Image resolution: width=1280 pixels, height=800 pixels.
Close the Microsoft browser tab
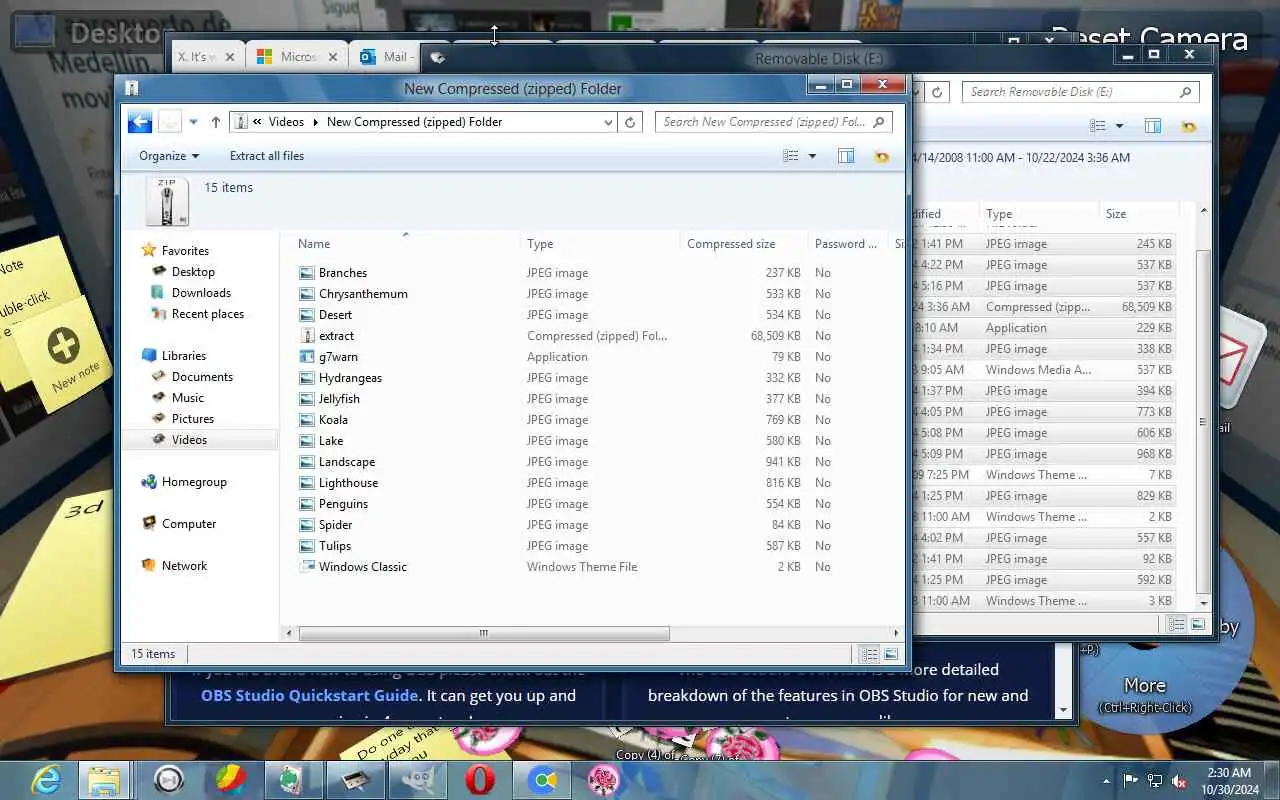334,57
